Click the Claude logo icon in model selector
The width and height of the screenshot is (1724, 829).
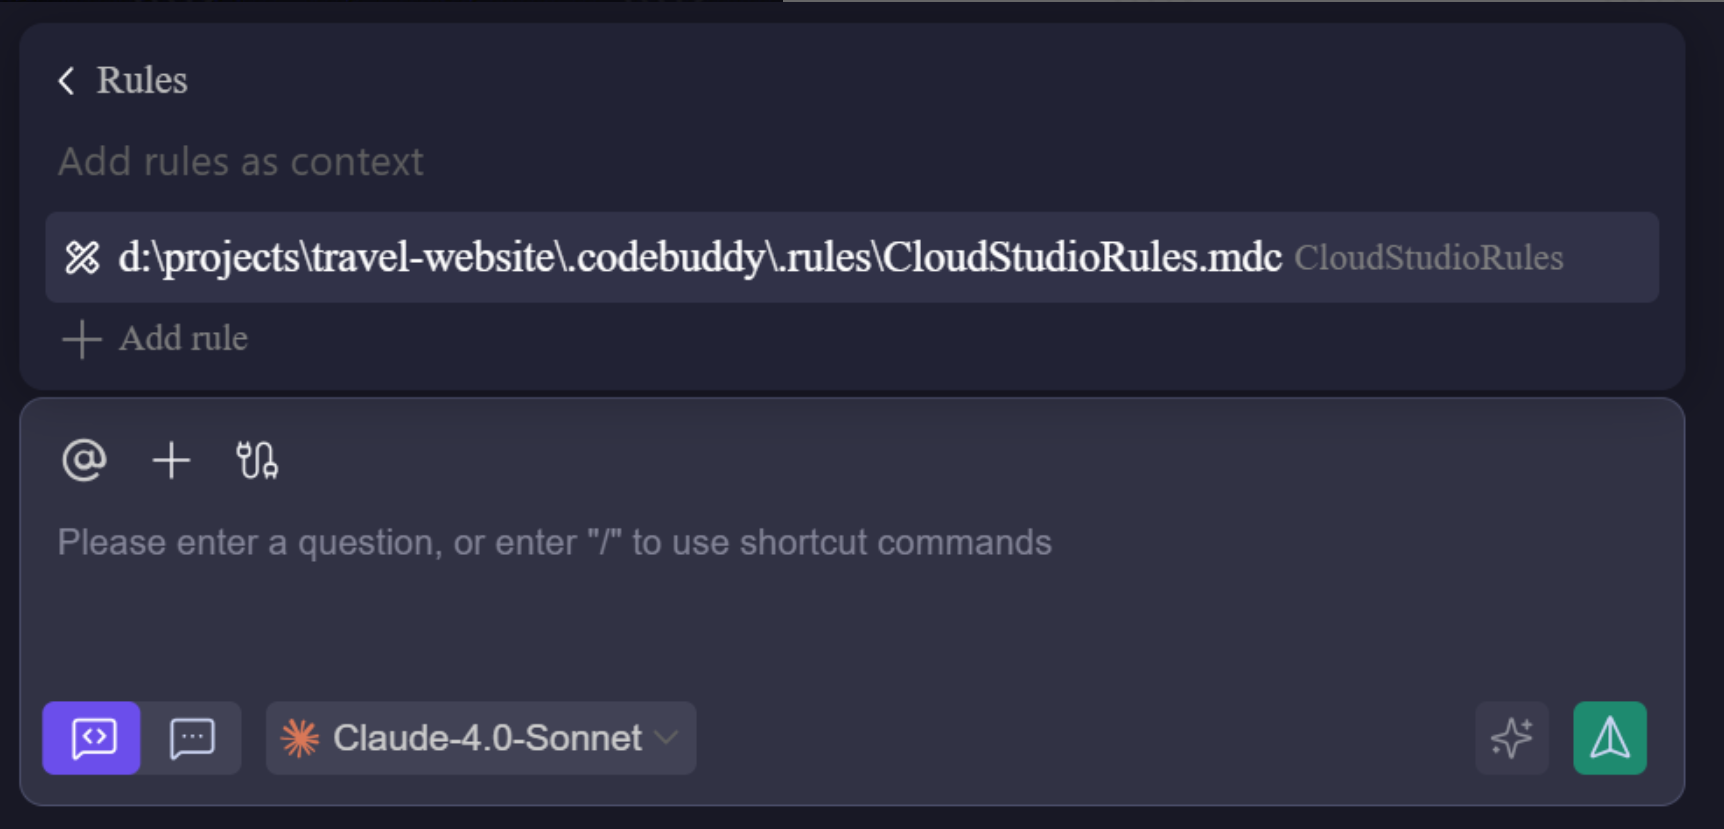coord(300,738)
